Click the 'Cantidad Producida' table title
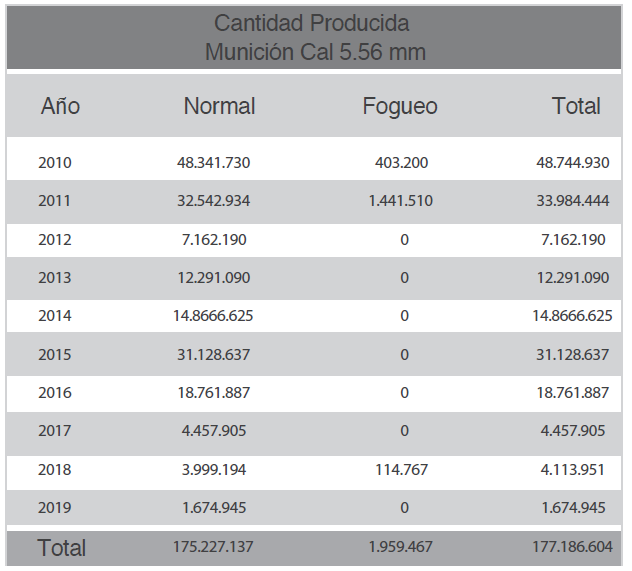This screenshot has height=571, width=632. pos(311,23)
